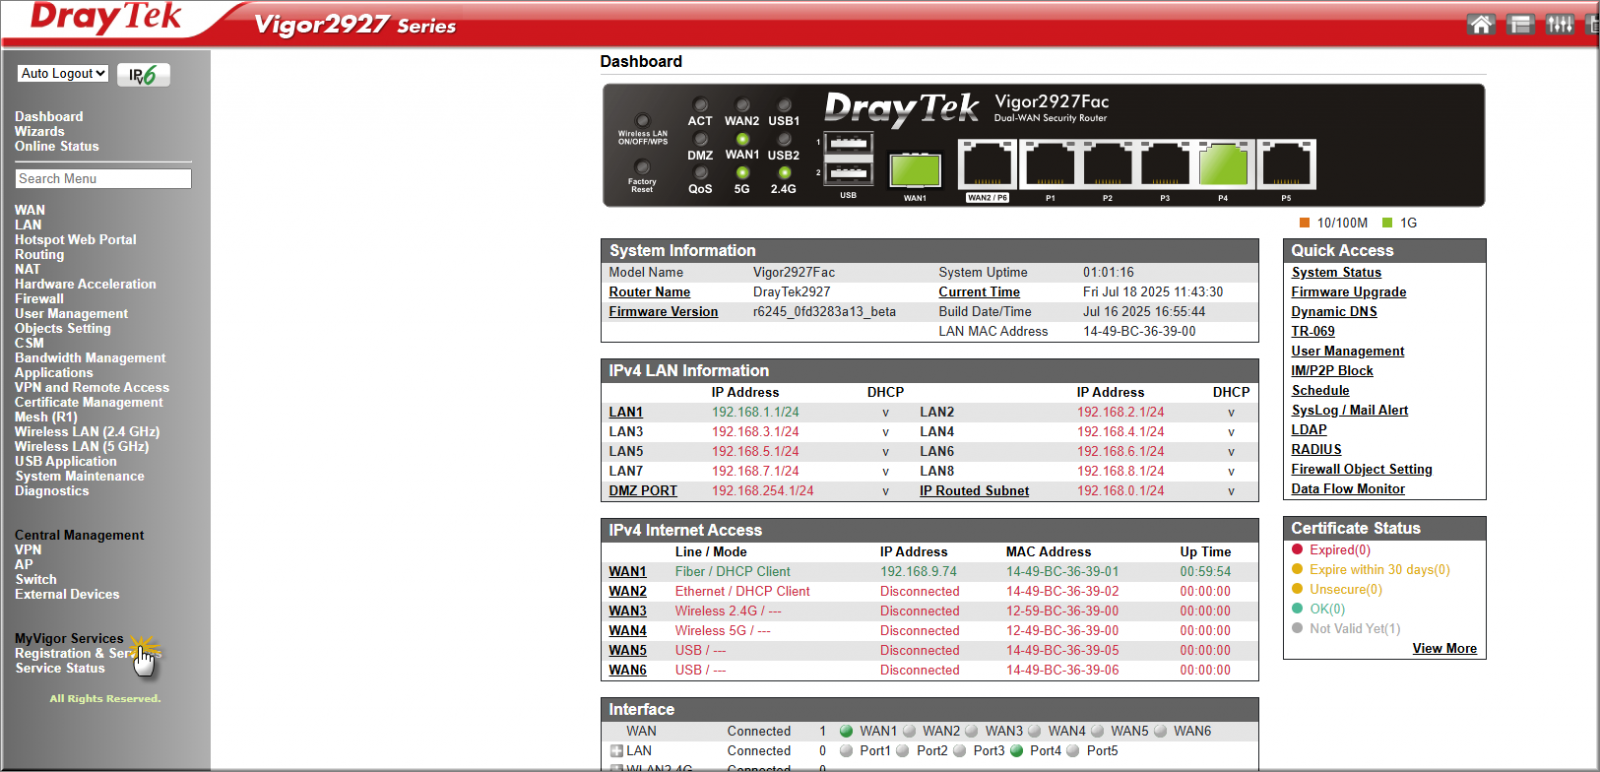Click the orange 10/100M legend swatch
The width and height of the screenshot is (1600, 772).
(1304, 223)
